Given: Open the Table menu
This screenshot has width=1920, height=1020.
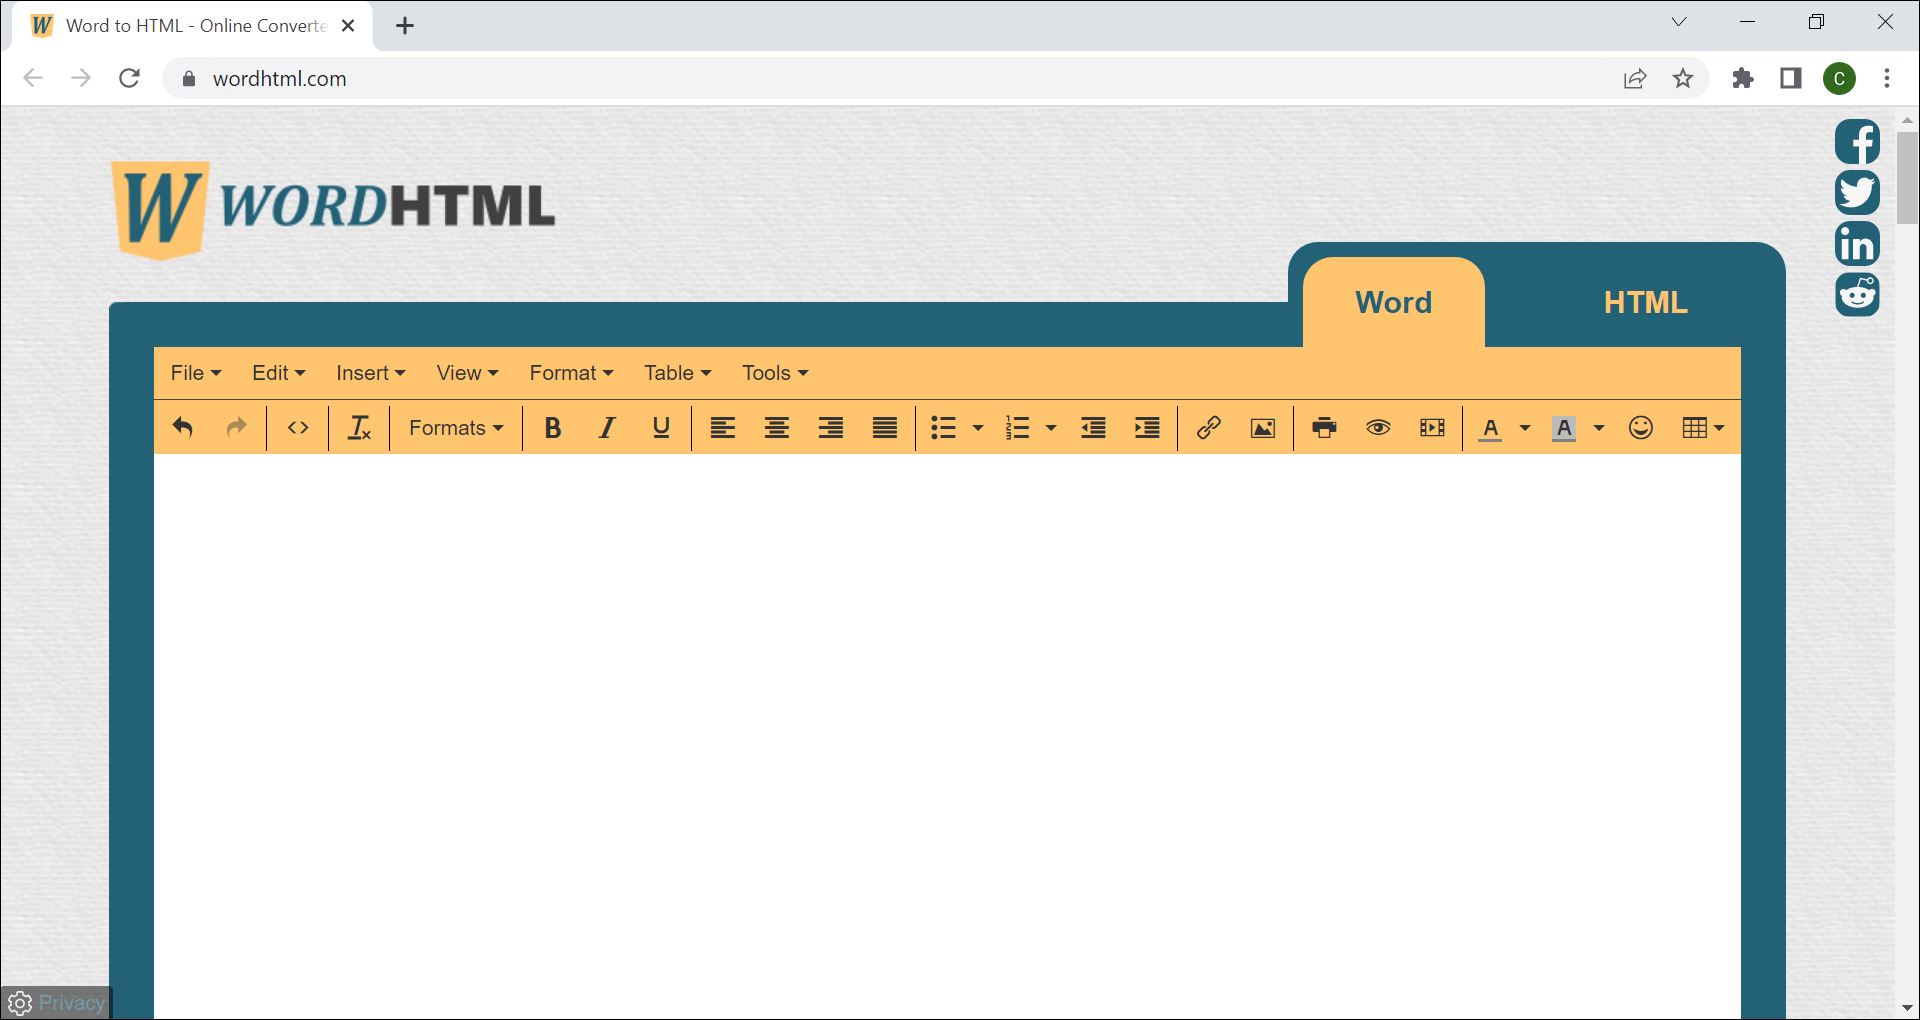Looking at the screenshot, I should pos(678,373).
